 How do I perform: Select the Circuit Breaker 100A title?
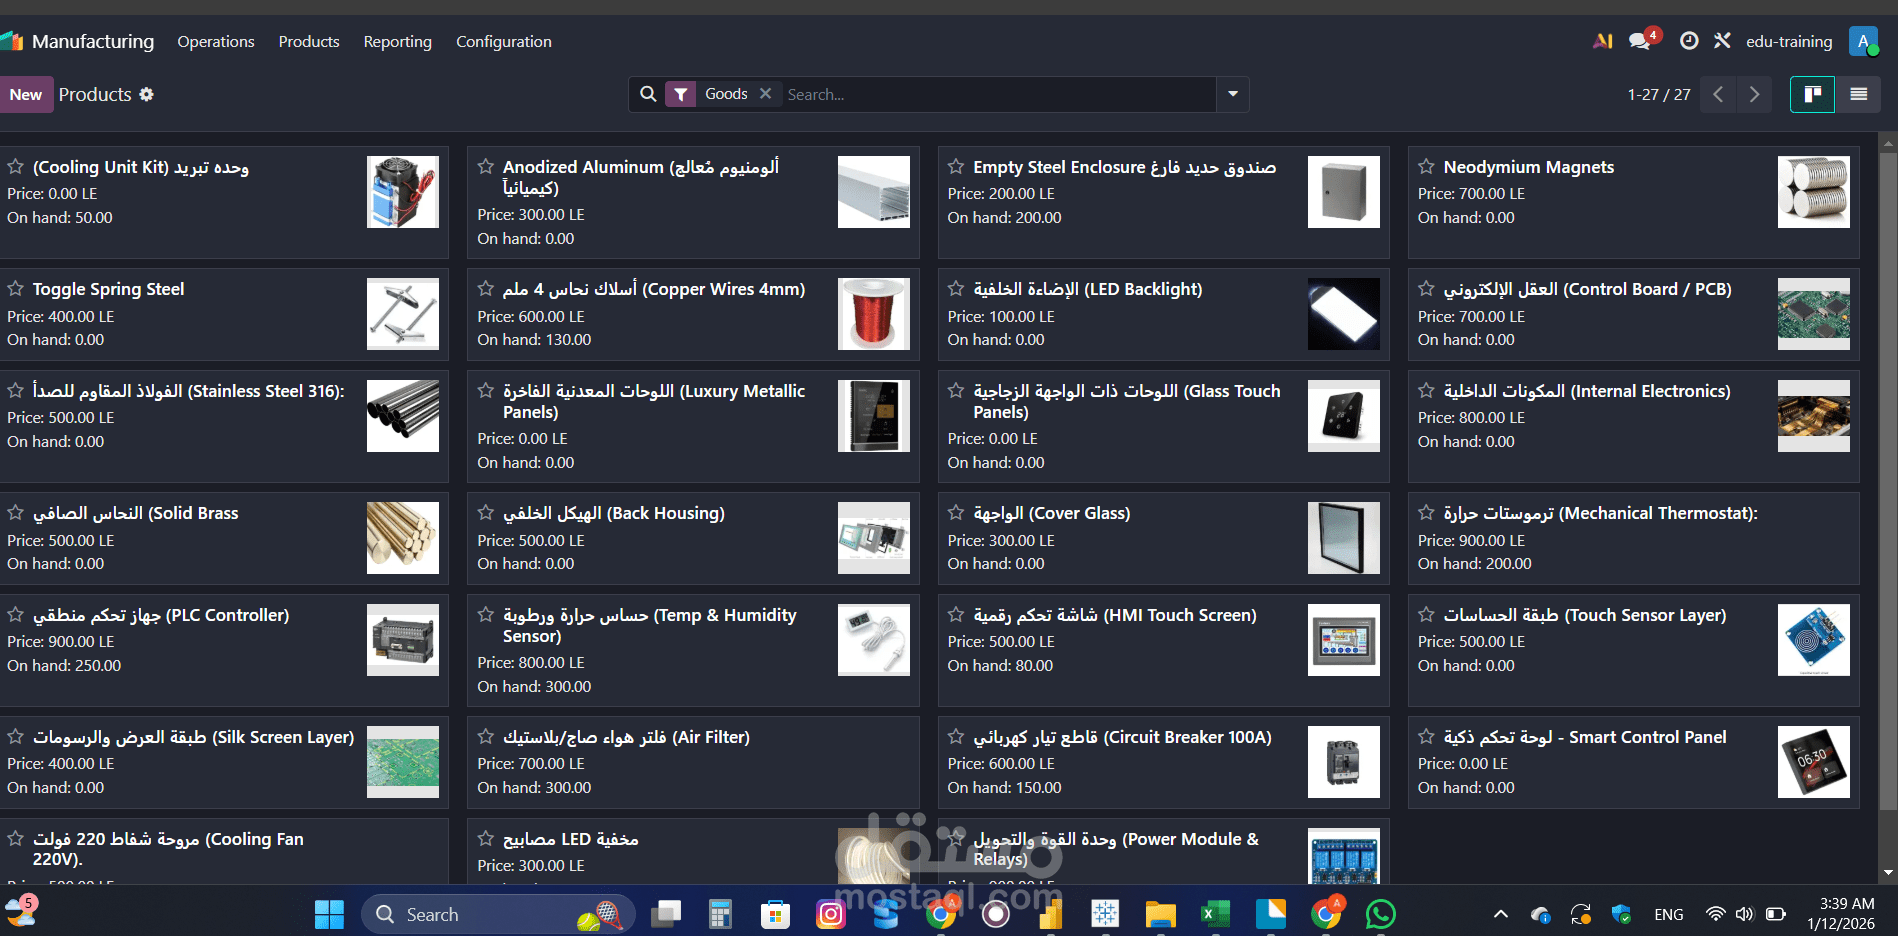pyautogui.click(x=1122, y=737)
